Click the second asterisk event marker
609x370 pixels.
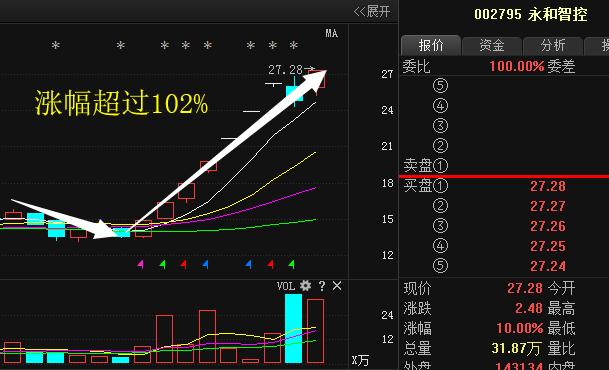tap(121, 46)
